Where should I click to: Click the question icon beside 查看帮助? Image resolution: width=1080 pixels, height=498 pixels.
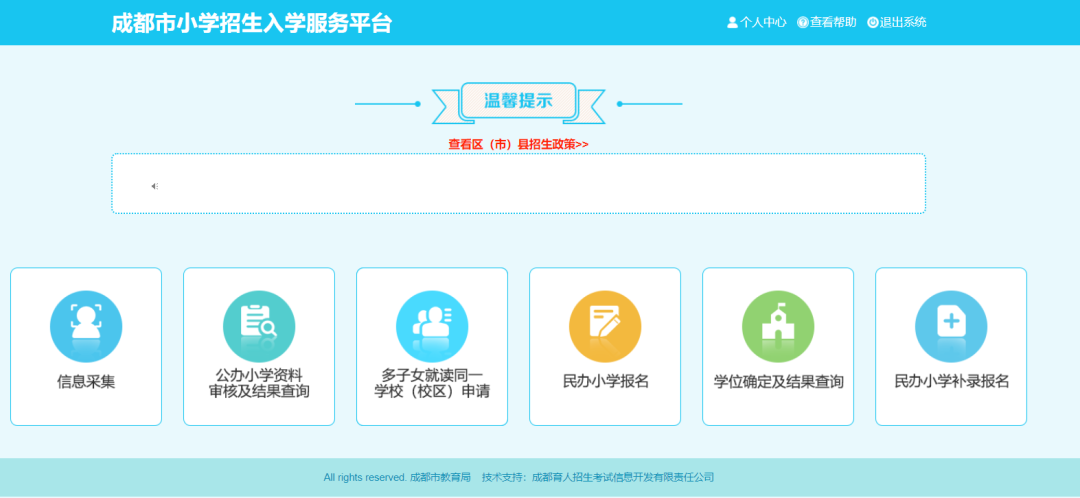pyautogui.click(x=802, y=23)
